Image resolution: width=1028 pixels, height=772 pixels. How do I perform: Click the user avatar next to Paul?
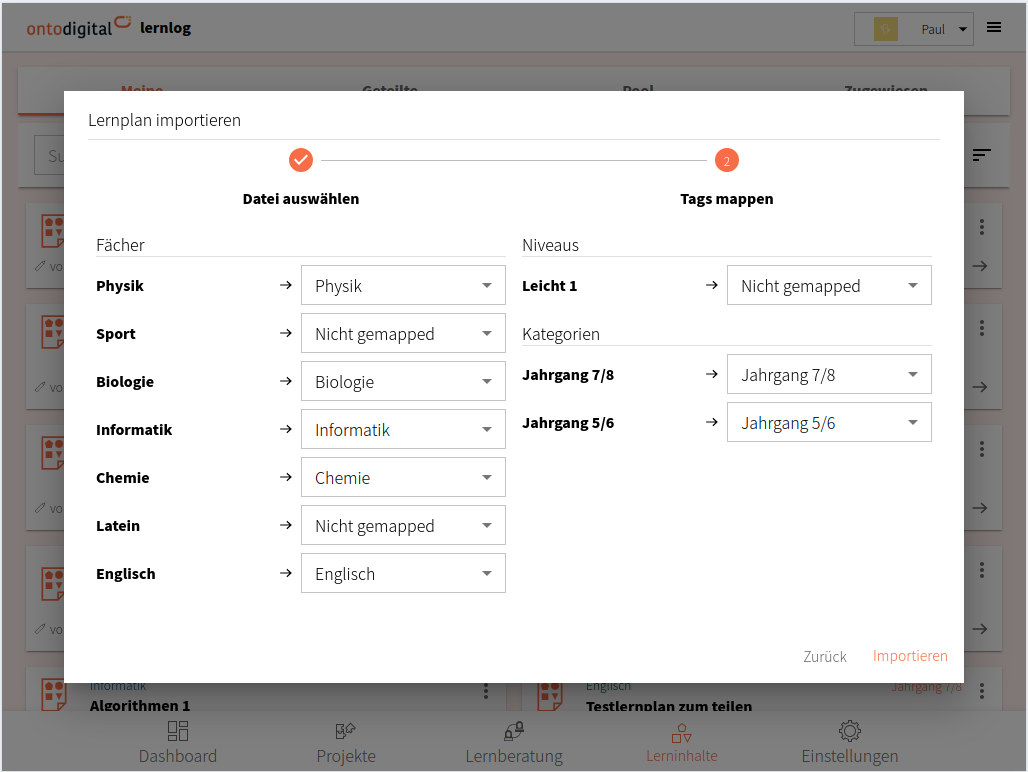pyautogui.click(x=886, y=29)
